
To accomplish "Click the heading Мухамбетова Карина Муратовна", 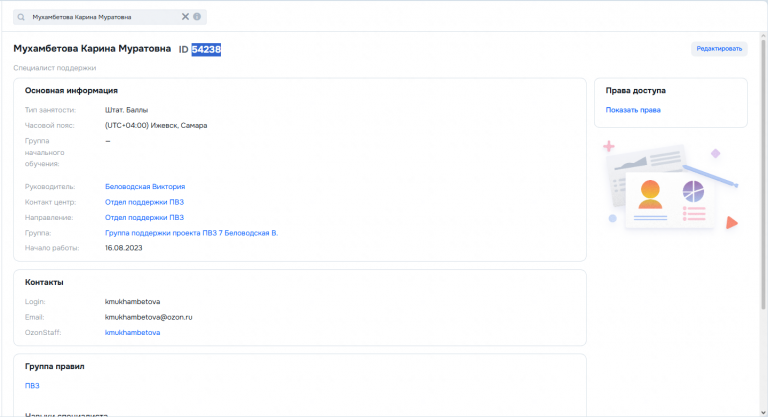I will click(x=92, y=49).
